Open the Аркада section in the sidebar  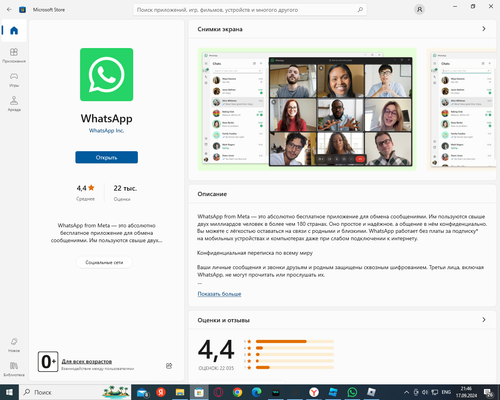14,104
